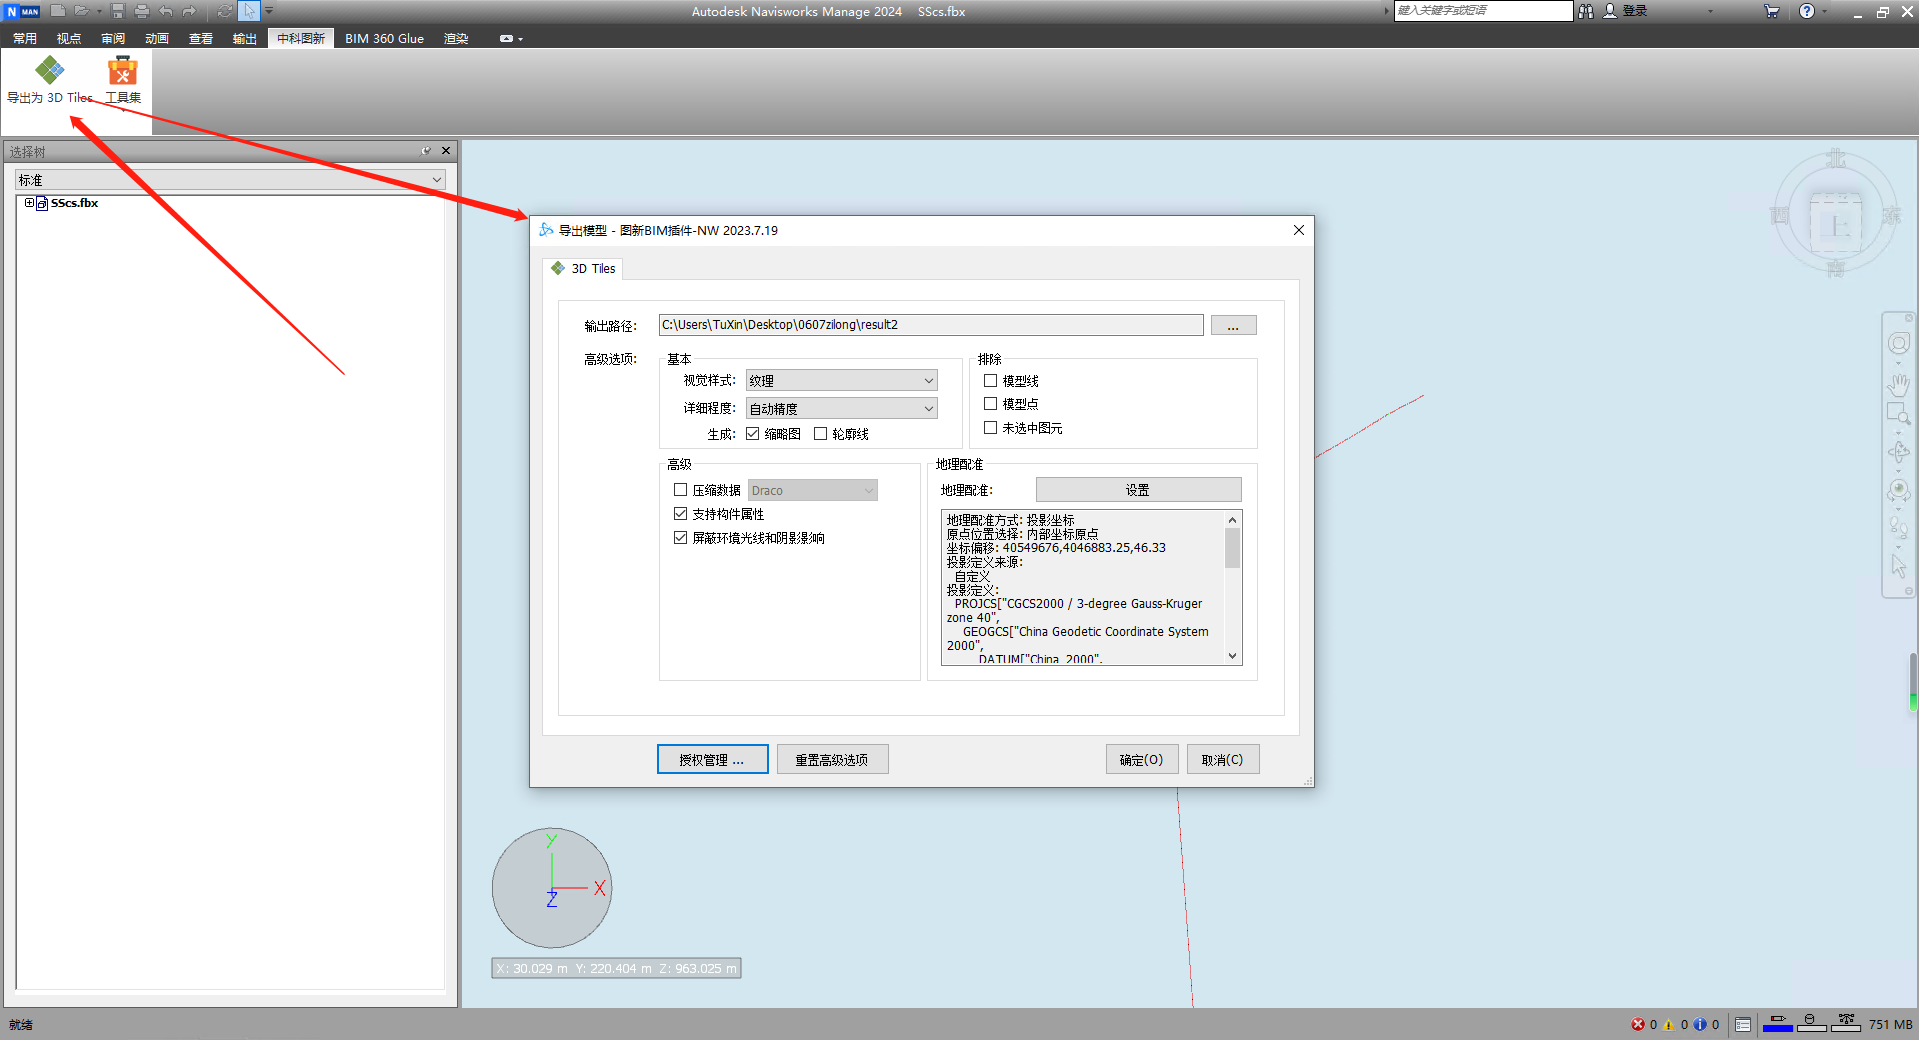Click the web server progress bar indicator
This screenshot has width=1919, height=1040.
click(1845, 1023)
